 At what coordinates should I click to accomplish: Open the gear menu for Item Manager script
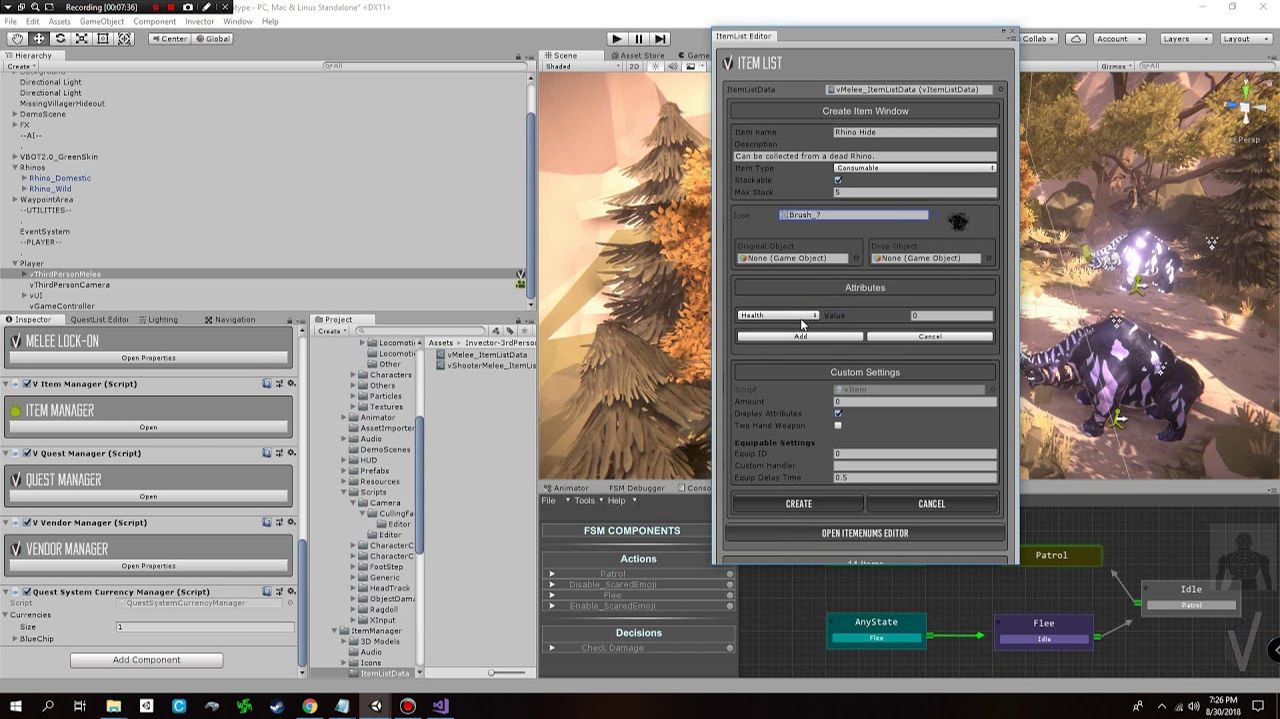click(x=291, y=384)
